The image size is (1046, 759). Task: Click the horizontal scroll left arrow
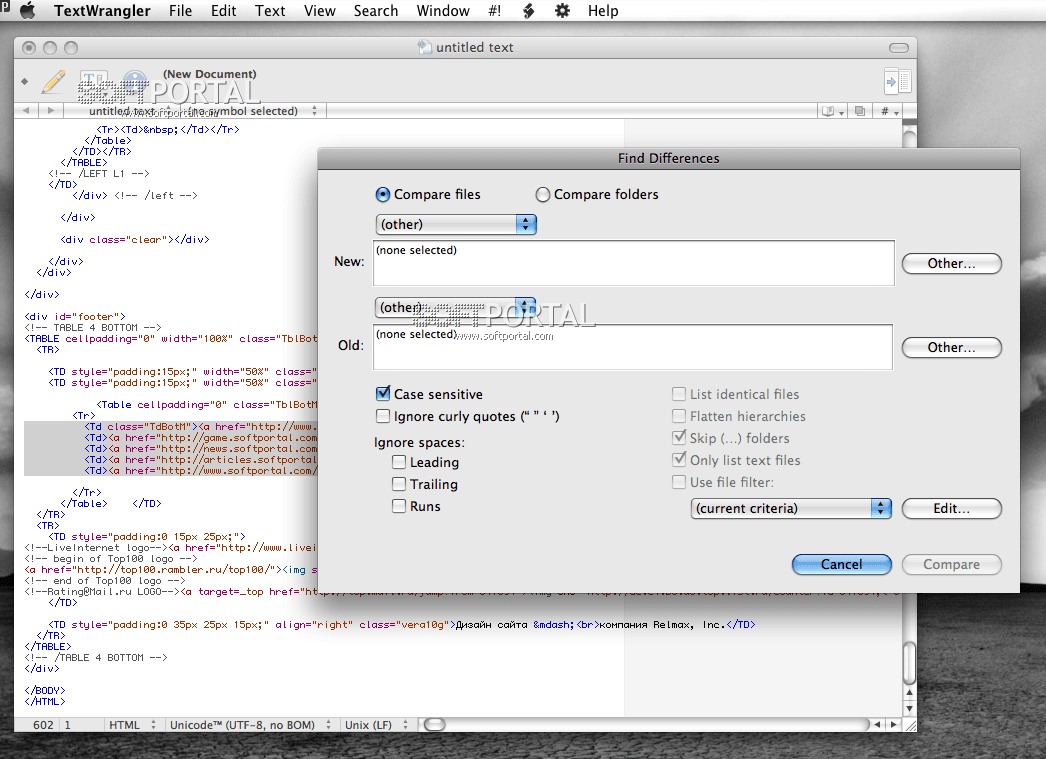(877, 724)
